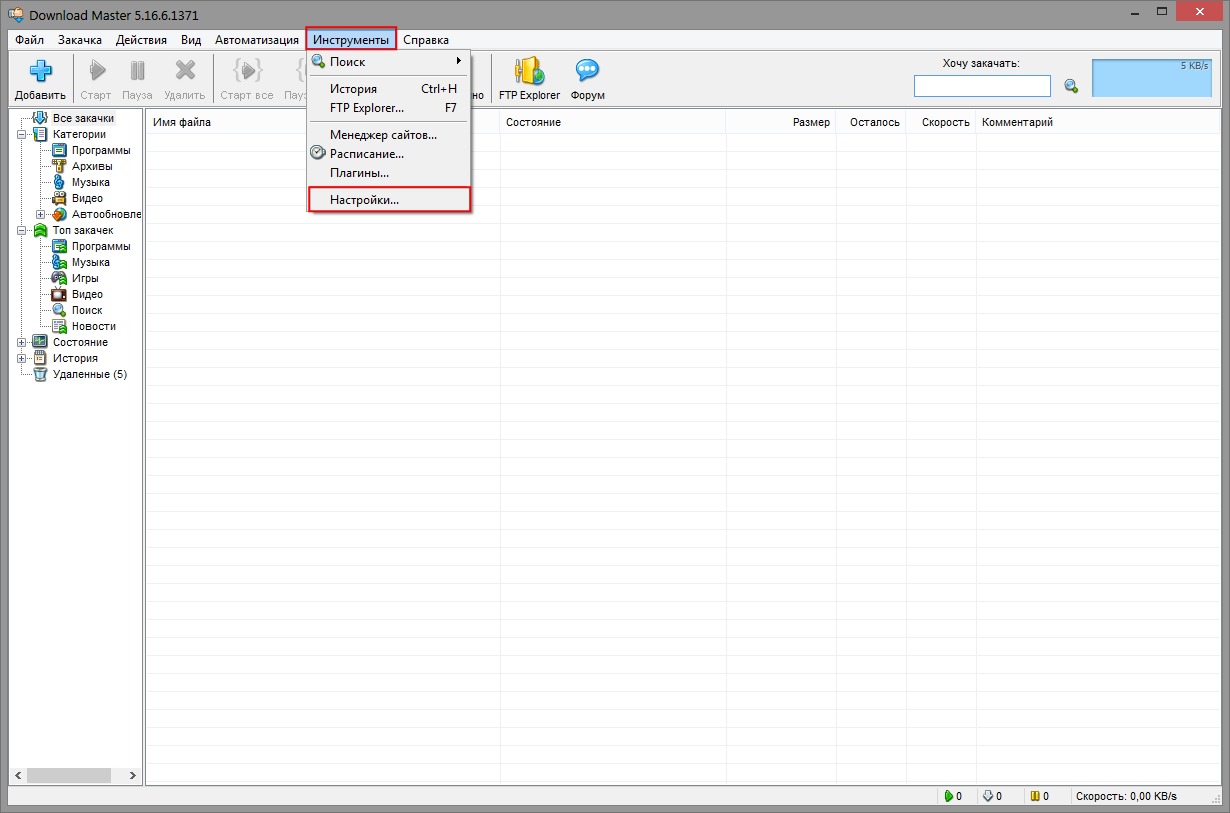Click the green active downloads status icon

pos(948,796)
